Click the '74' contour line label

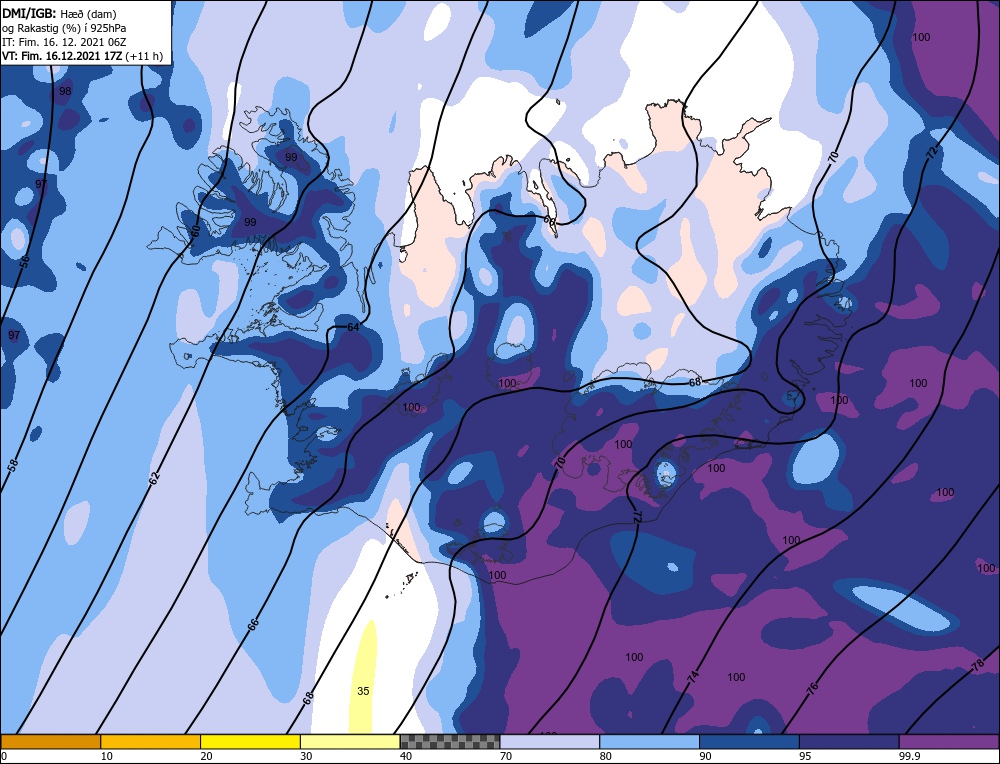(693, 678)
